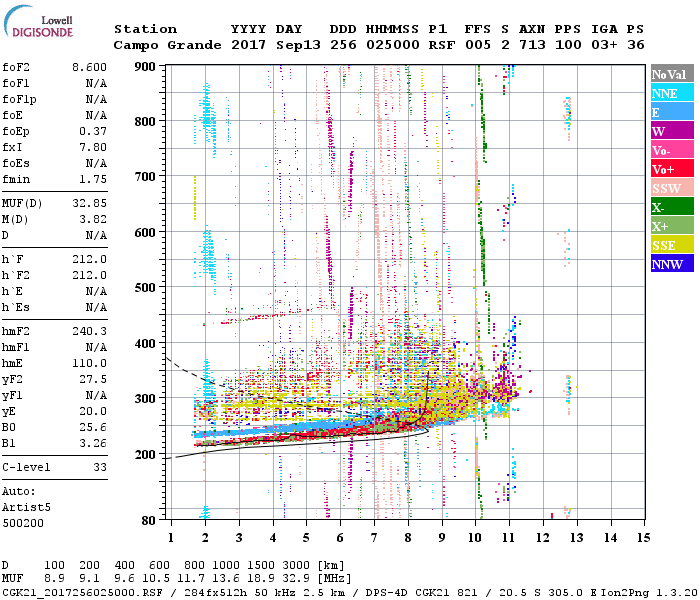Select the NNW dark blue legend swatch
700x600 pixels.
(x=672, y=263)
